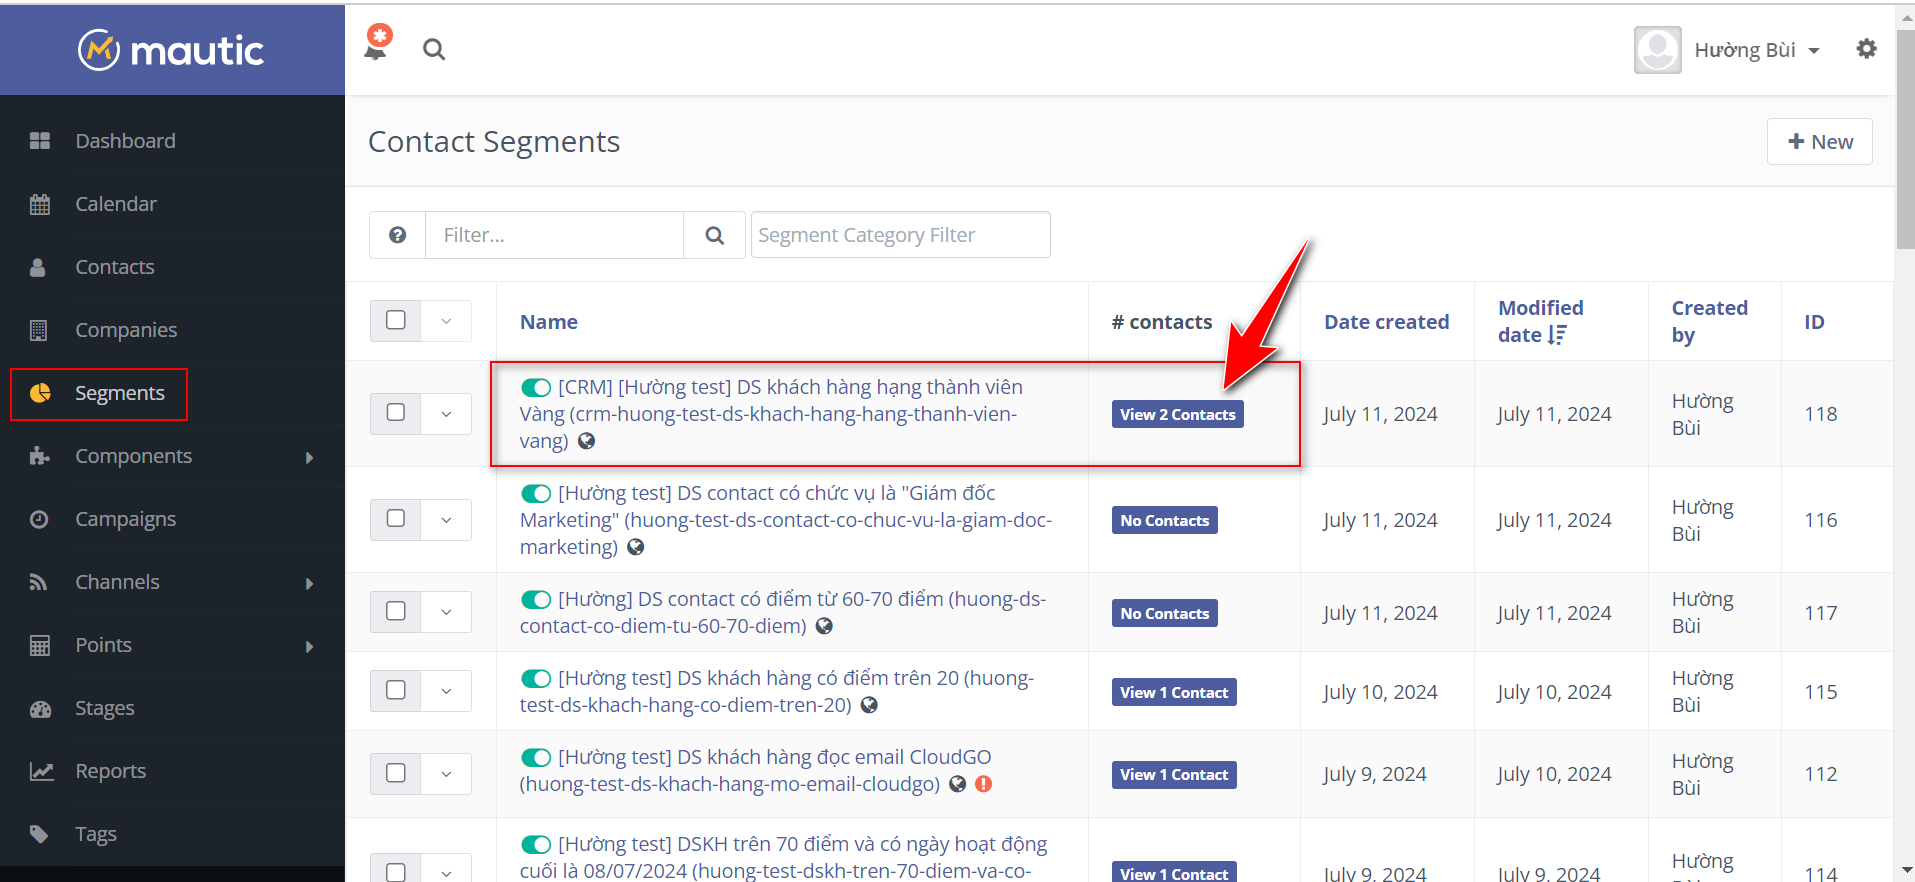This screenshot has height=882, width=1915.
Task: Click the Segment Category Filter field
Action: [x=900, y=235]
